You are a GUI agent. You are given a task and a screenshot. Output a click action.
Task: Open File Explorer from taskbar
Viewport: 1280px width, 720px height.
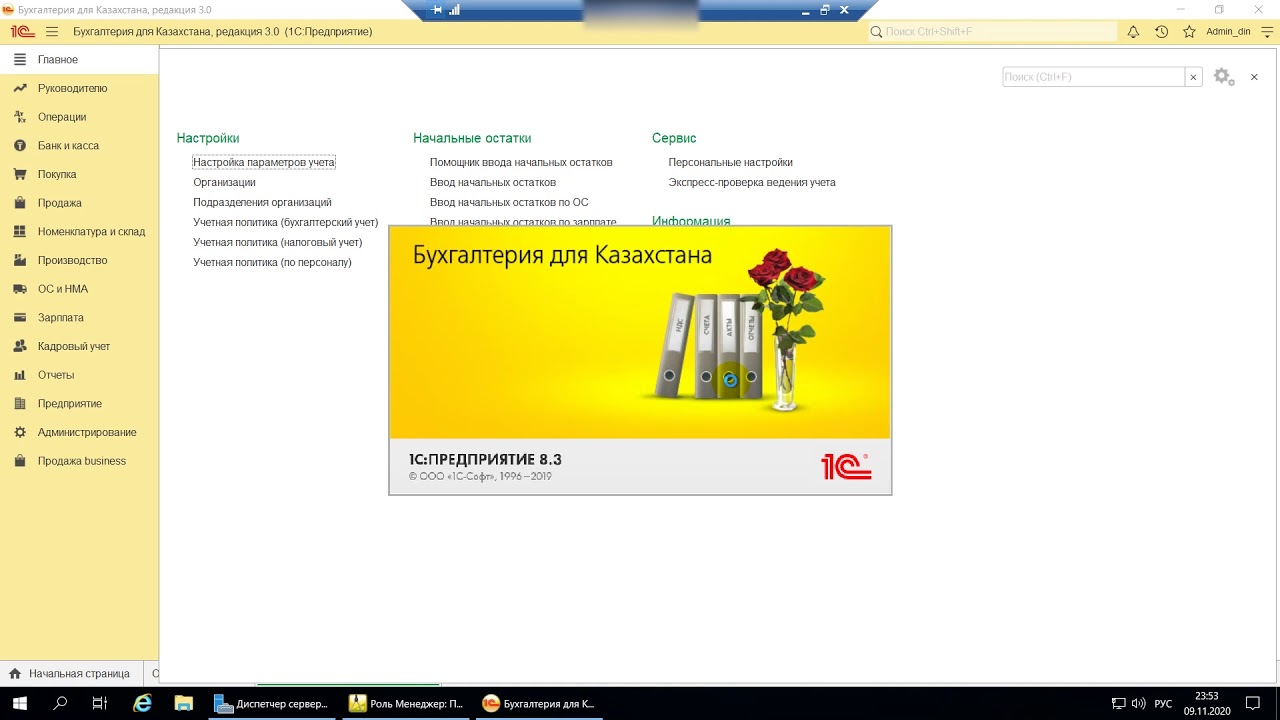coord(183,704)
